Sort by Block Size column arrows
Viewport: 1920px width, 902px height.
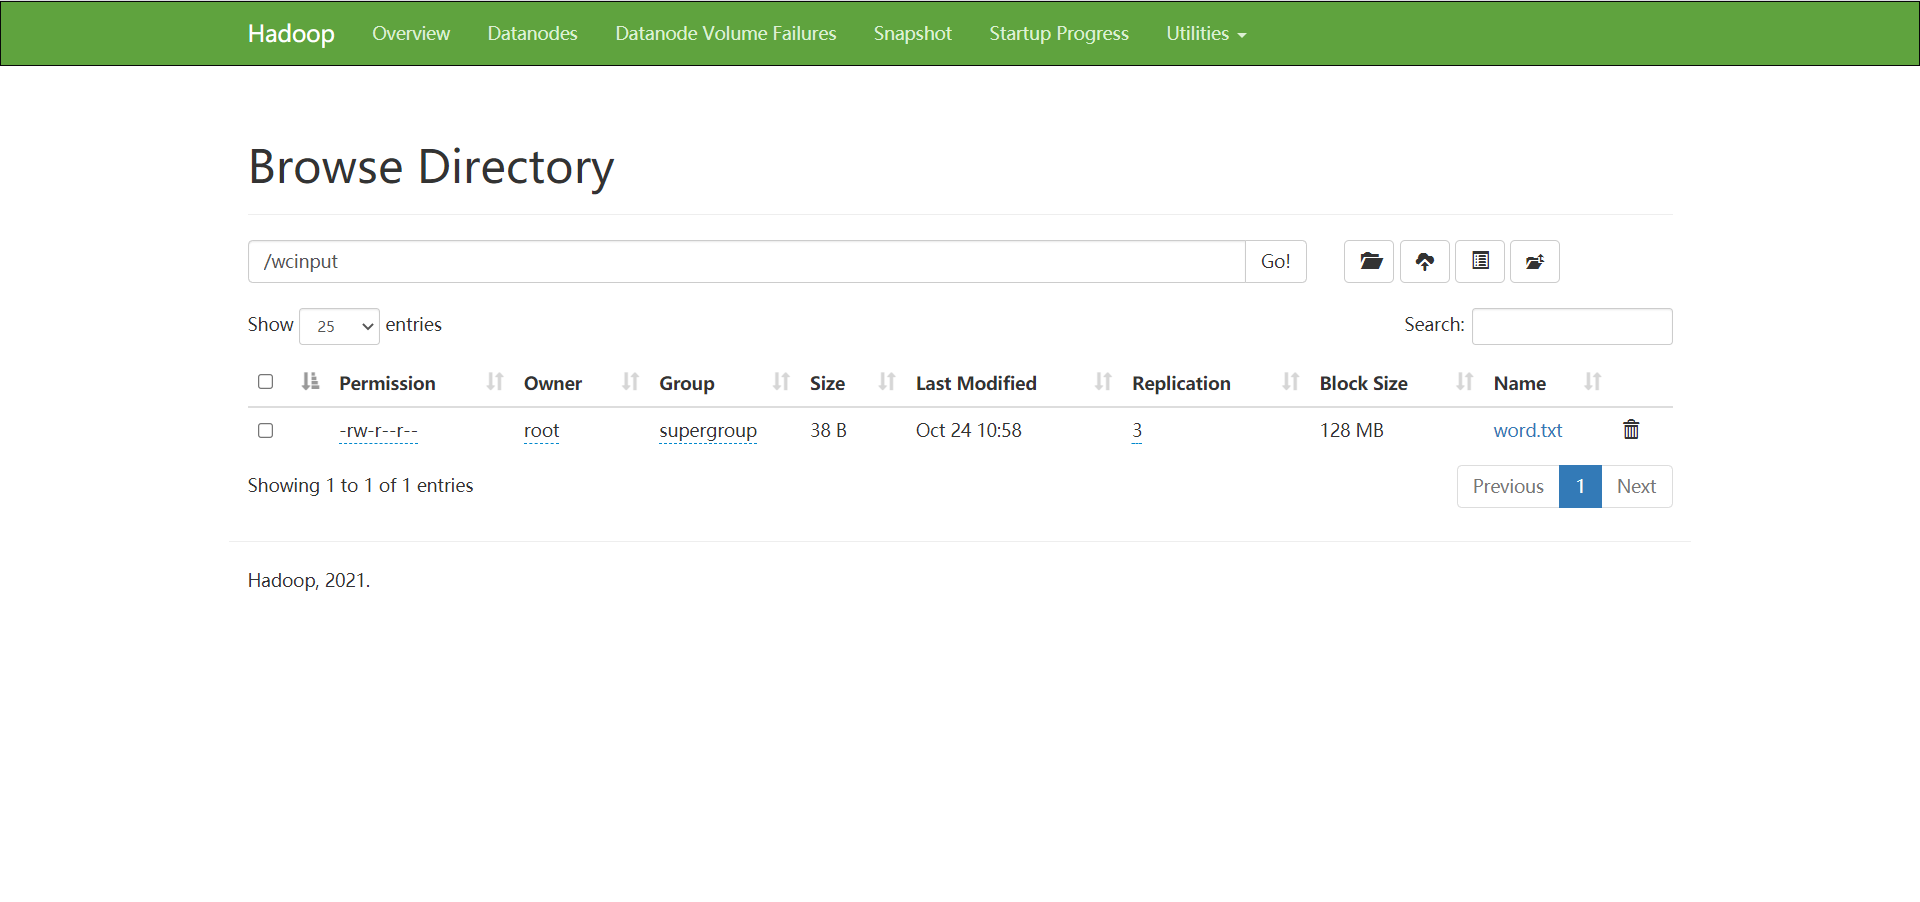click(x=1465, y=381)
